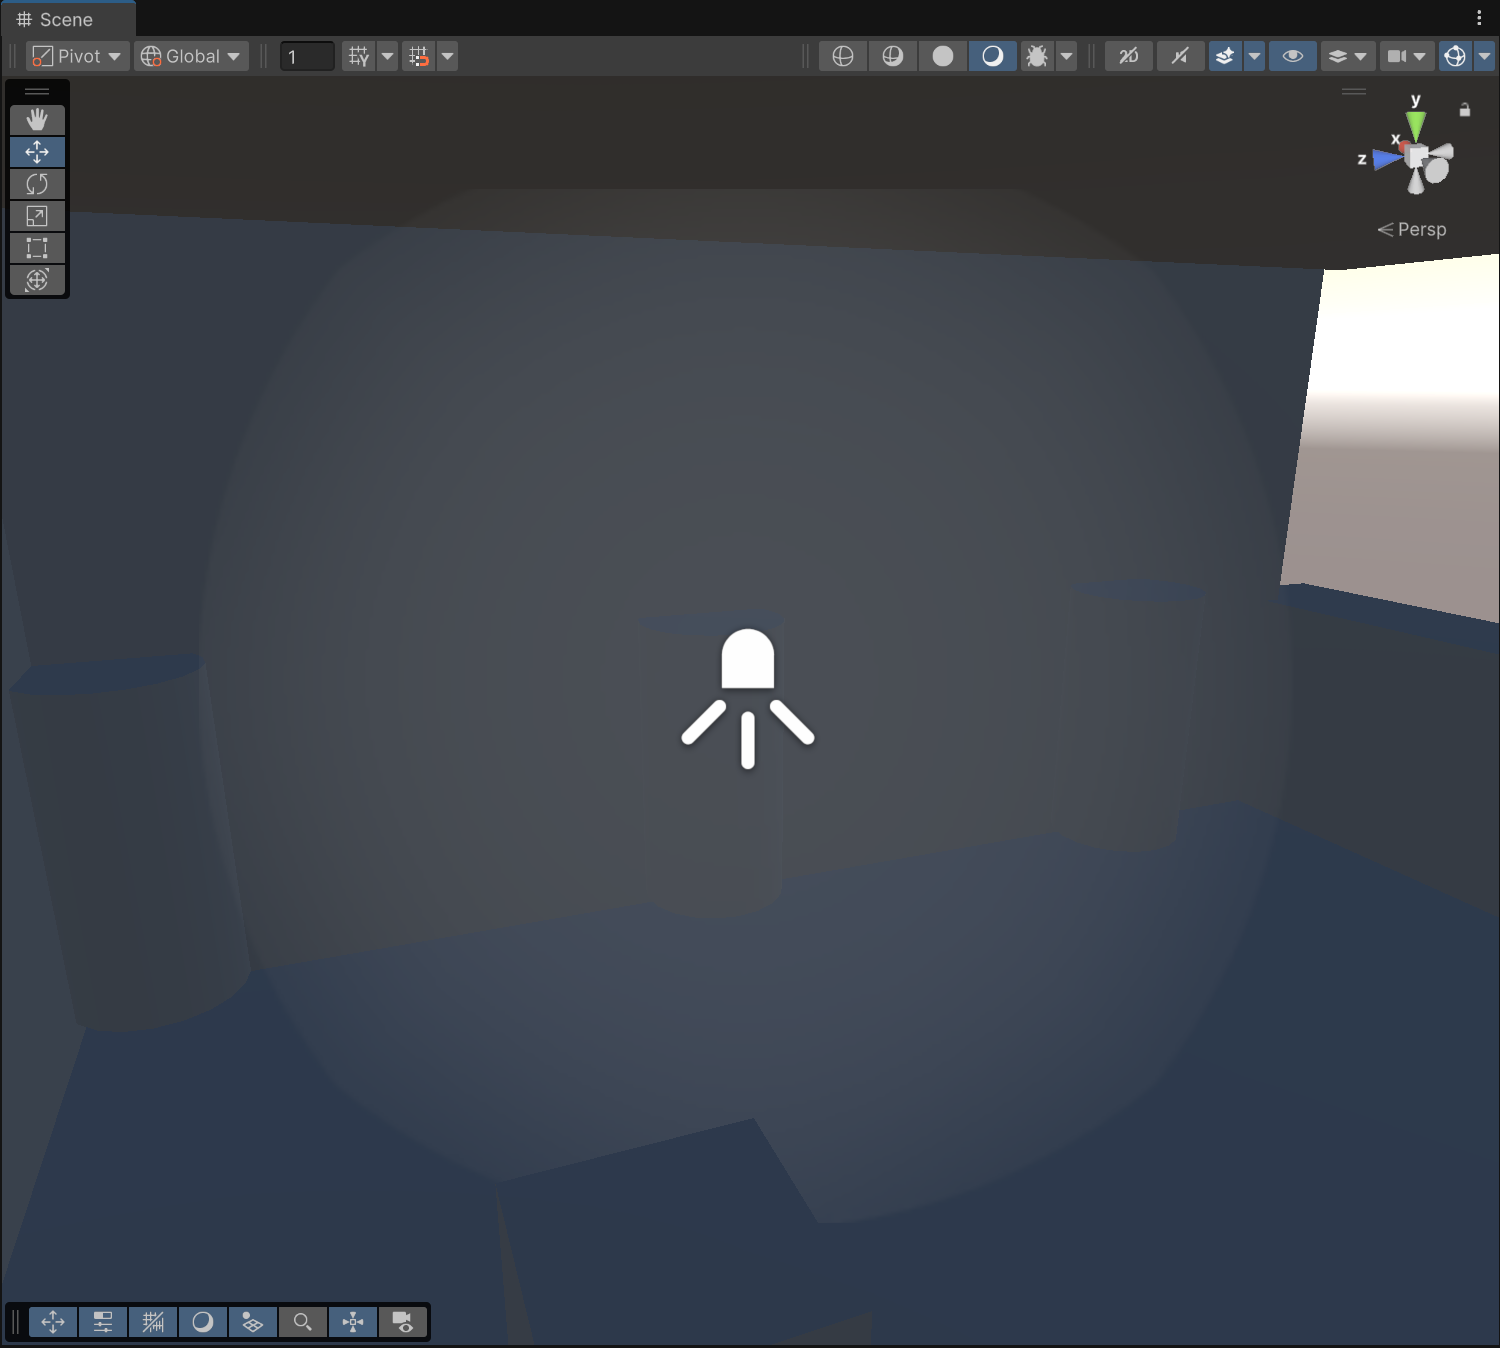The image size is (1500, 1348).
Task: Open the overlays layers dropdown
Action: [x=1347, y=56]
